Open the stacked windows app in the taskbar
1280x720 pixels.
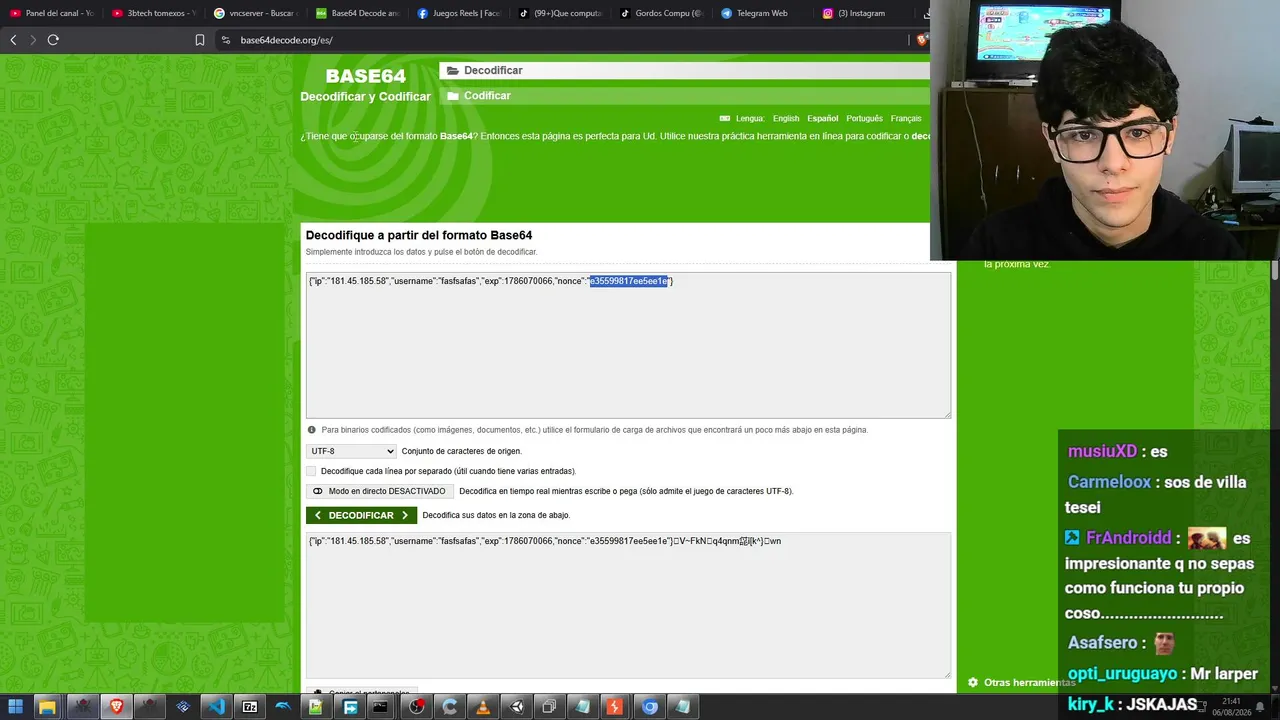click(549, 707)
